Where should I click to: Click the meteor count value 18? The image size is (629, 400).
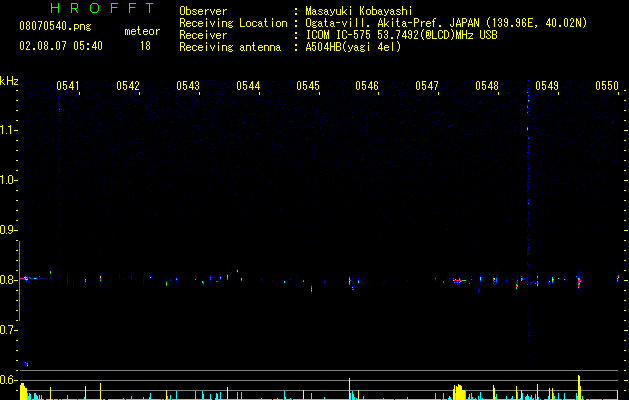(145, 46)
